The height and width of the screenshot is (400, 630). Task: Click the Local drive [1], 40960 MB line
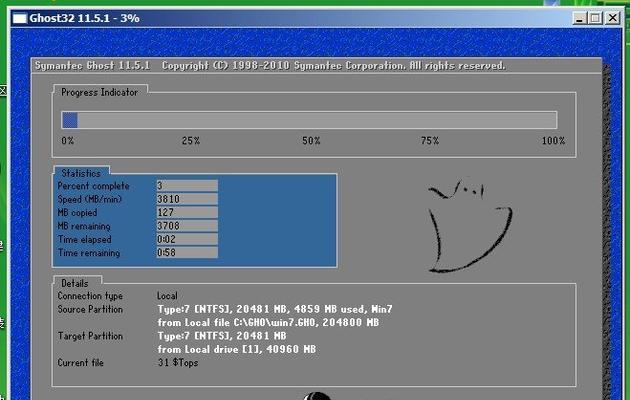pyautogui.click(x=237, y=349)
